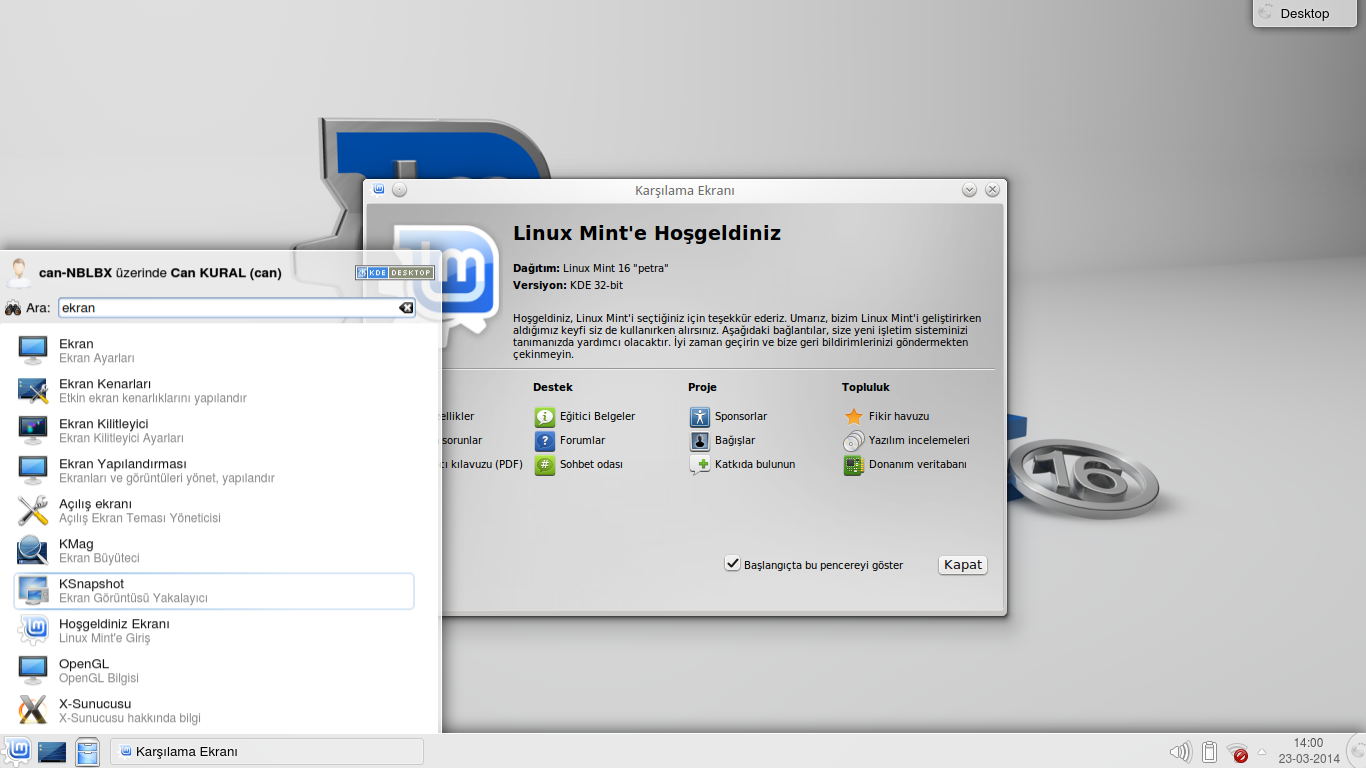Click the Katkıda bulunun icon
Image resolution: width=1366 pixels, height=768 pixels.
click(699, 465)
